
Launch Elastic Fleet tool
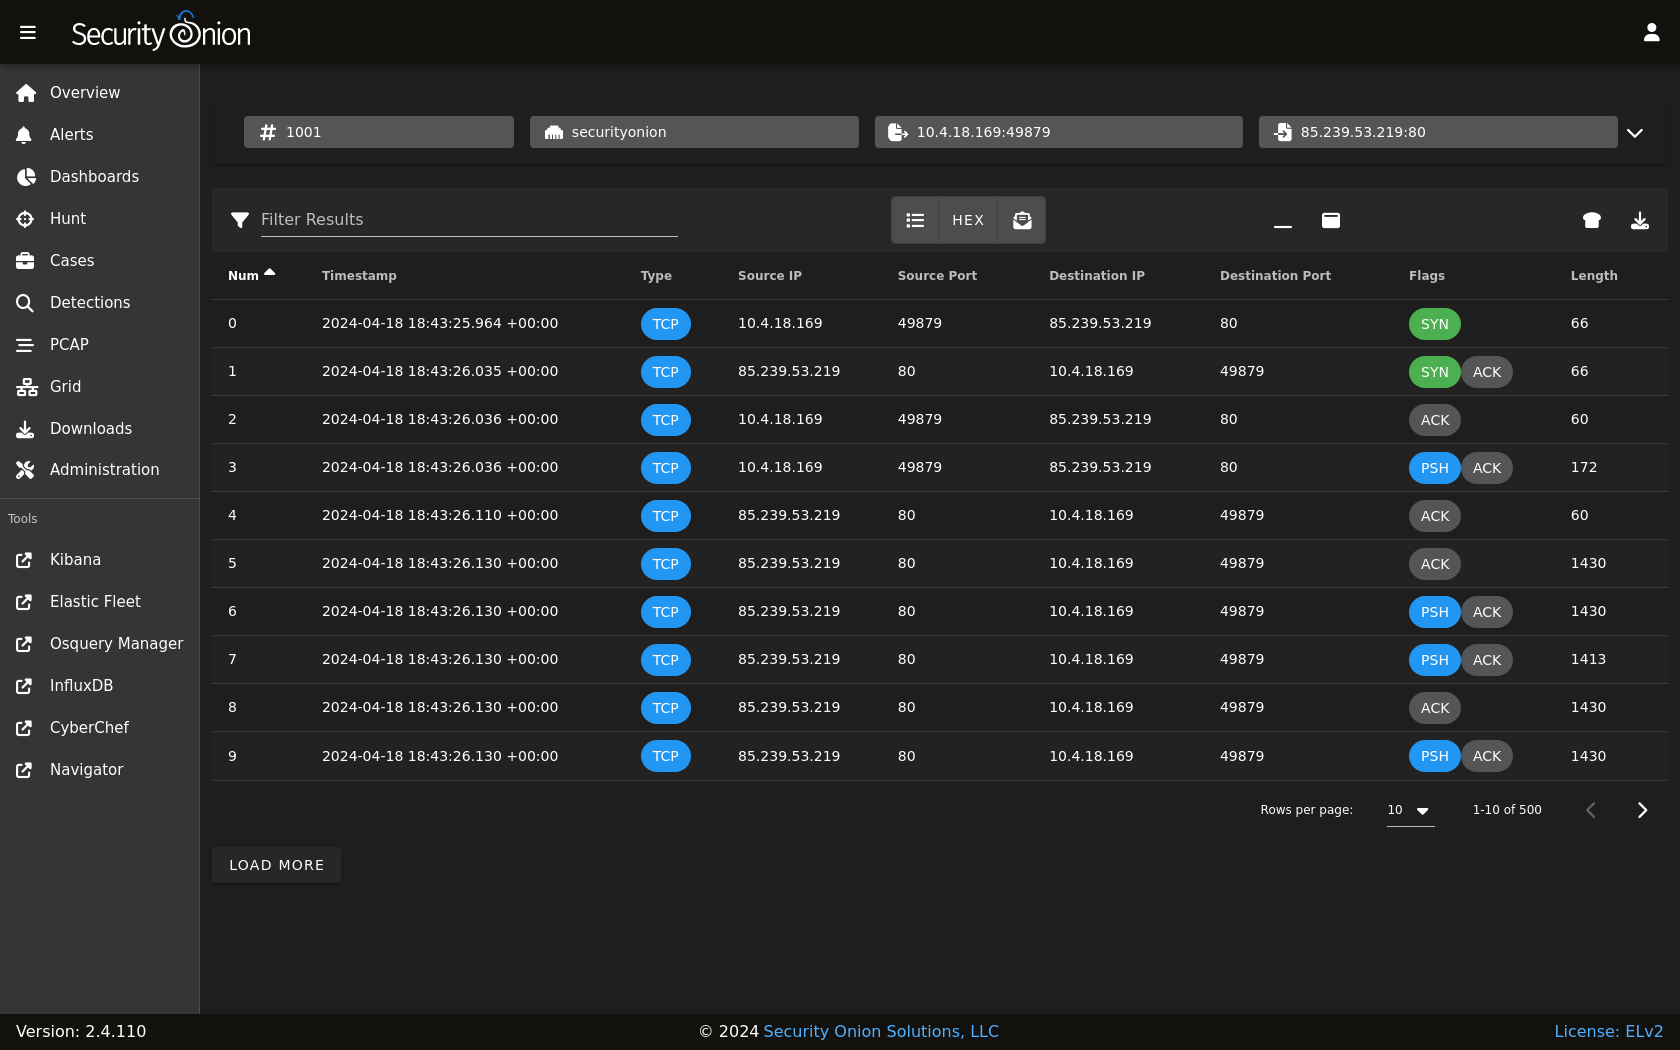100,602
